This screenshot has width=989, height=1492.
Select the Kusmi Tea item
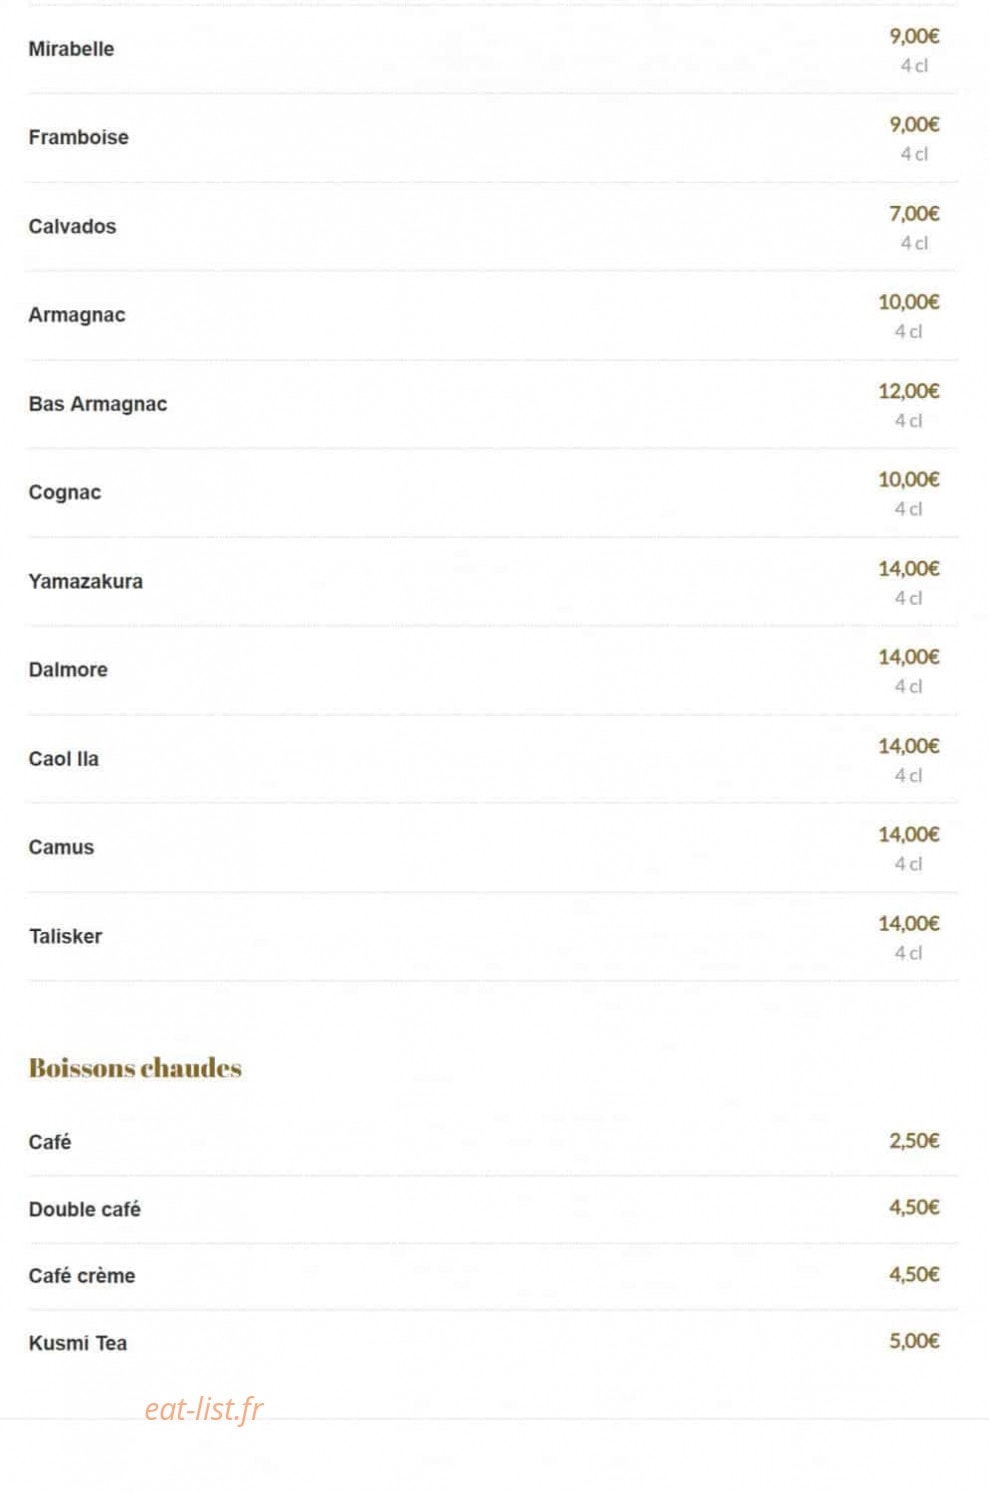coord(78,1343)
